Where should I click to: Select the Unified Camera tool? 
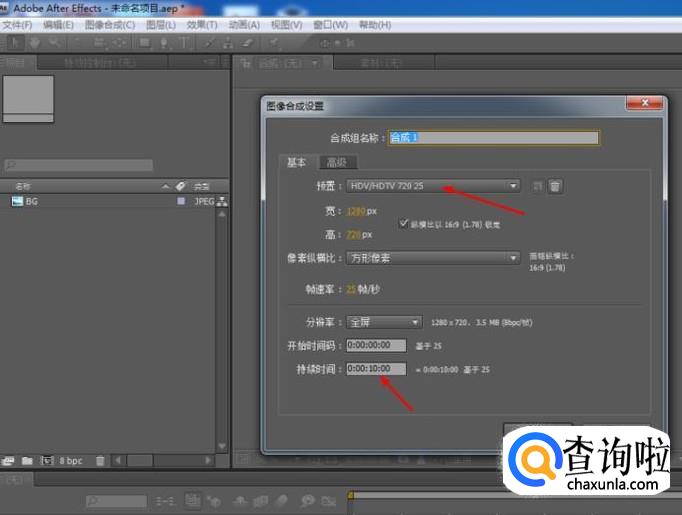[x=99, y=43]
